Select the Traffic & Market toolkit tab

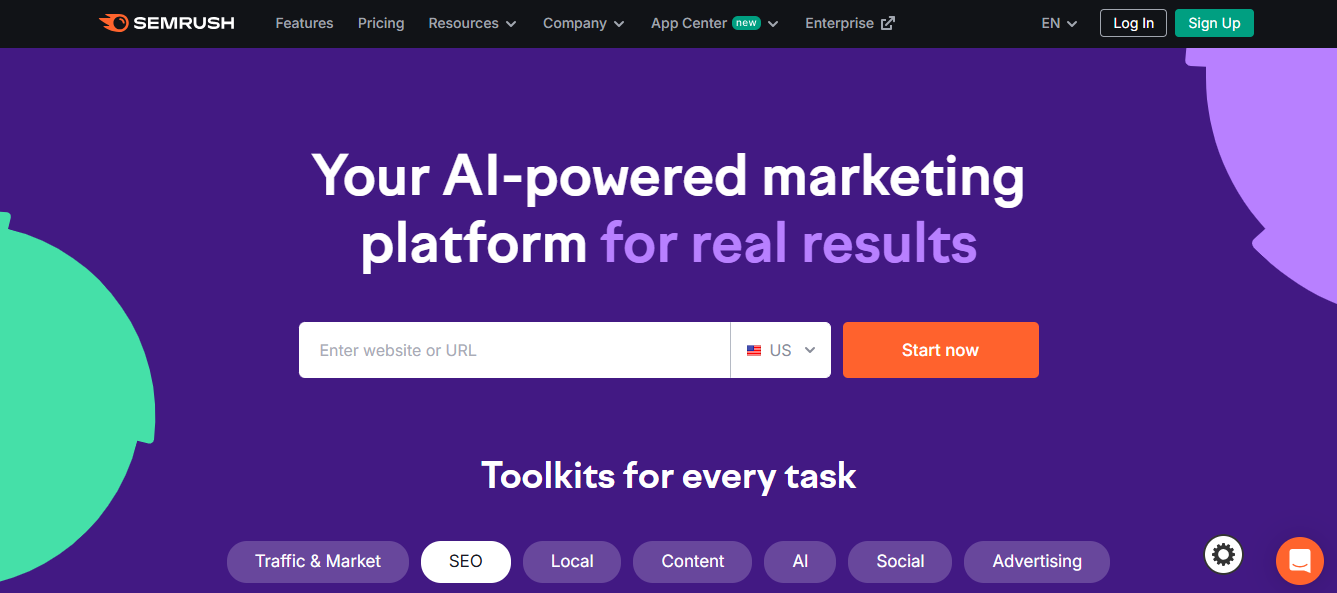(318, 561)
